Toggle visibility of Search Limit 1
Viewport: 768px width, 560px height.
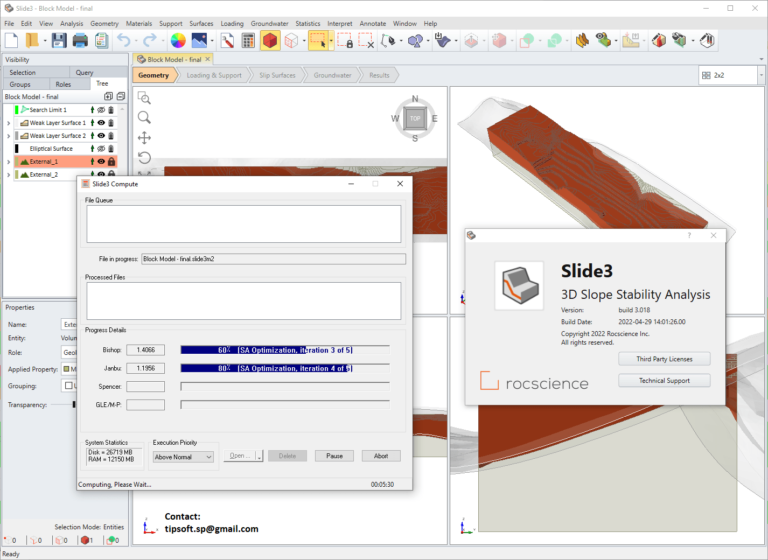(x=101, y=110)
